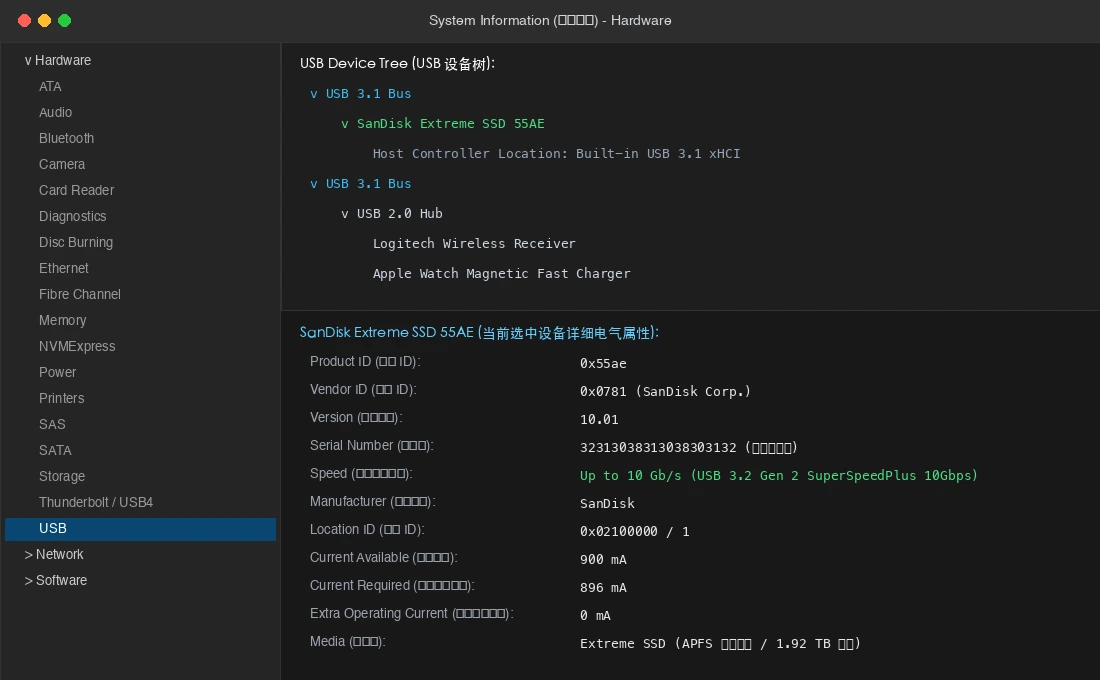Viewport: 1100px width, 680px height.
Task: Collapse the Hardware section in sidebar
Action: 28,61
